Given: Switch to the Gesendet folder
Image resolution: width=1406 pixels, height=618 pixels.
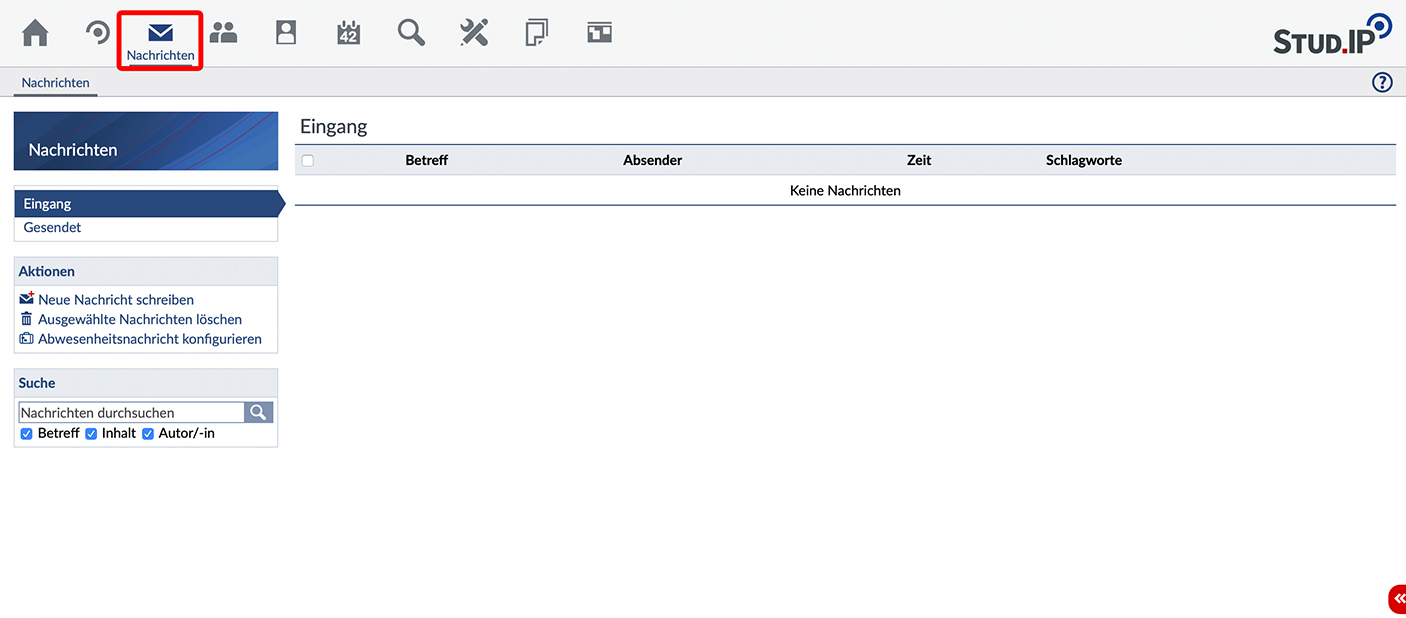Looking at the screenshot, I should click(52, 227).
